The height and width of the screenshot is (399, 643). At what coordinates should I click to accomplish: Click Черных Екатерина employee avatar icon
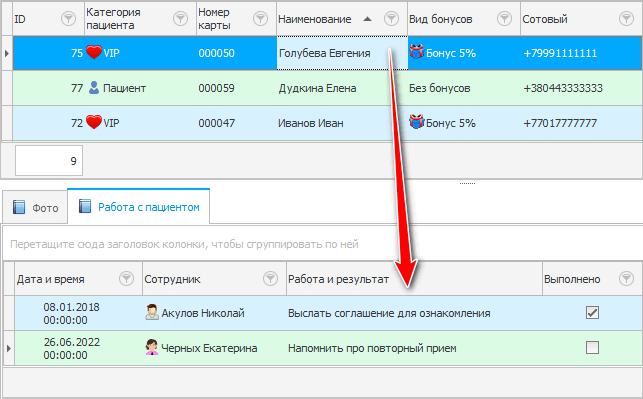click(x=152, y=347)
